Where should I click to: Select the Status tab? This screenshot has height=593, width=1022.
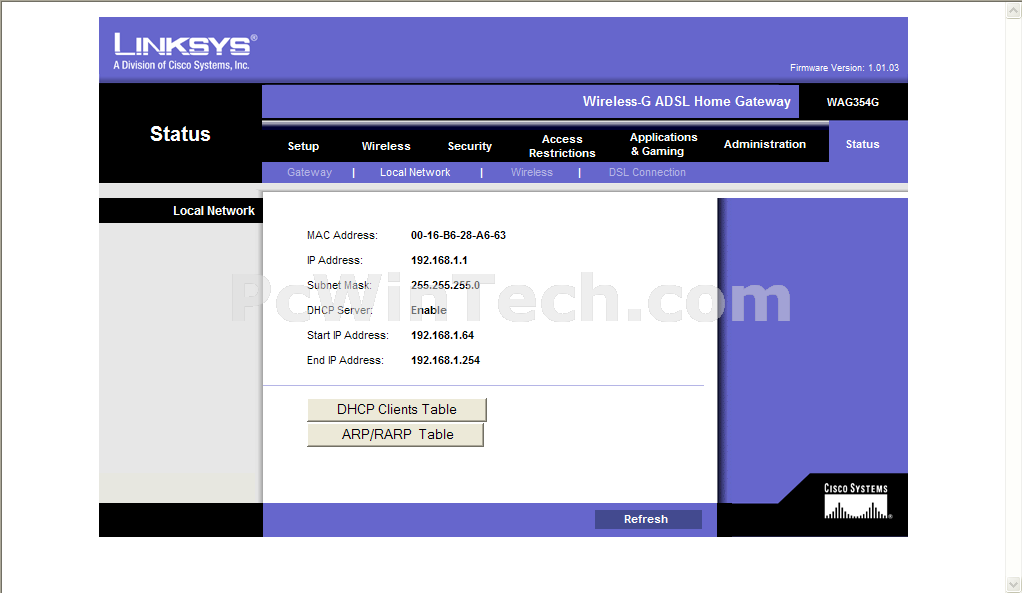862,144
